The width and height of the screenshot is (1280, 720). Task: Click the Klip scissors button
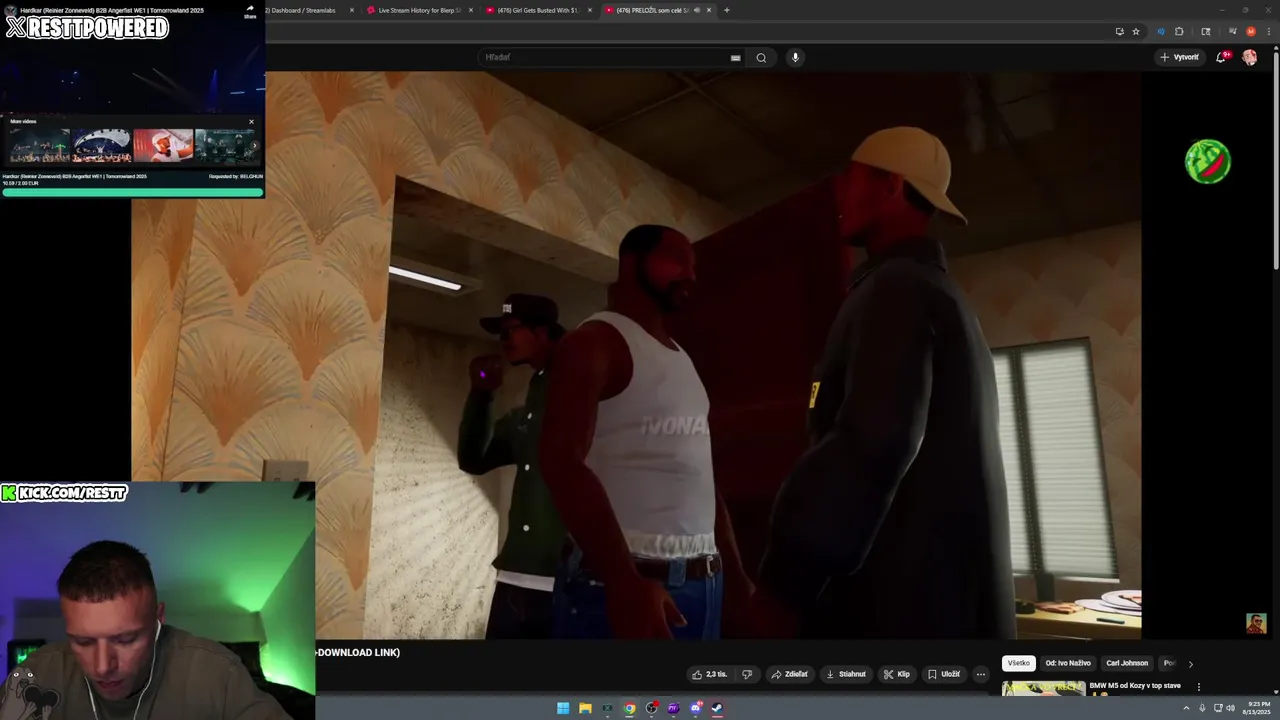[897, 674]
